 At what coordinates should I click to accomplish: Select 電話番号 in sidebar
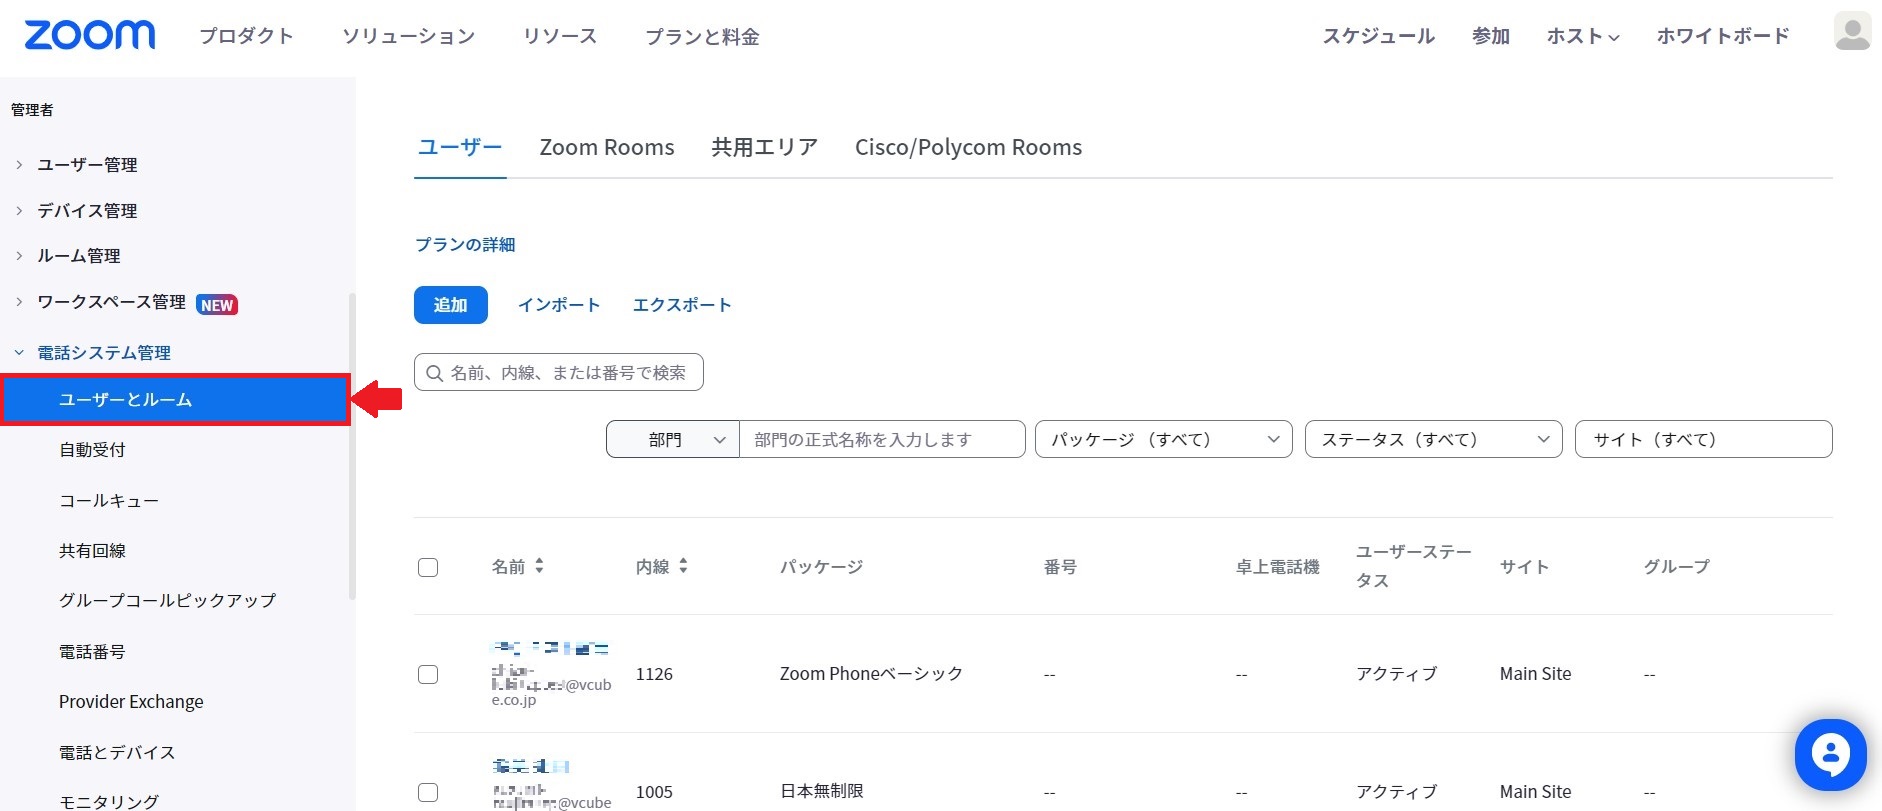92,652
